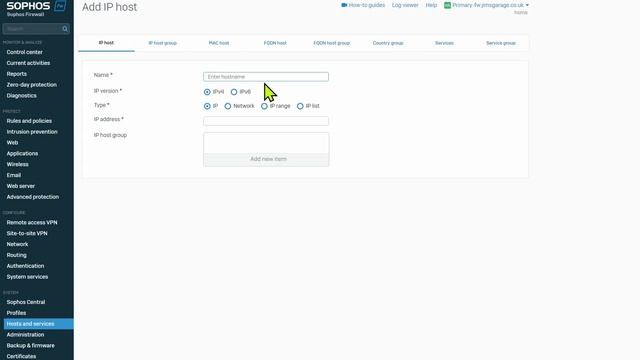Open Wireless in sidebar
Viewport: 640px width, 360px height.
[x=17, y=164]
